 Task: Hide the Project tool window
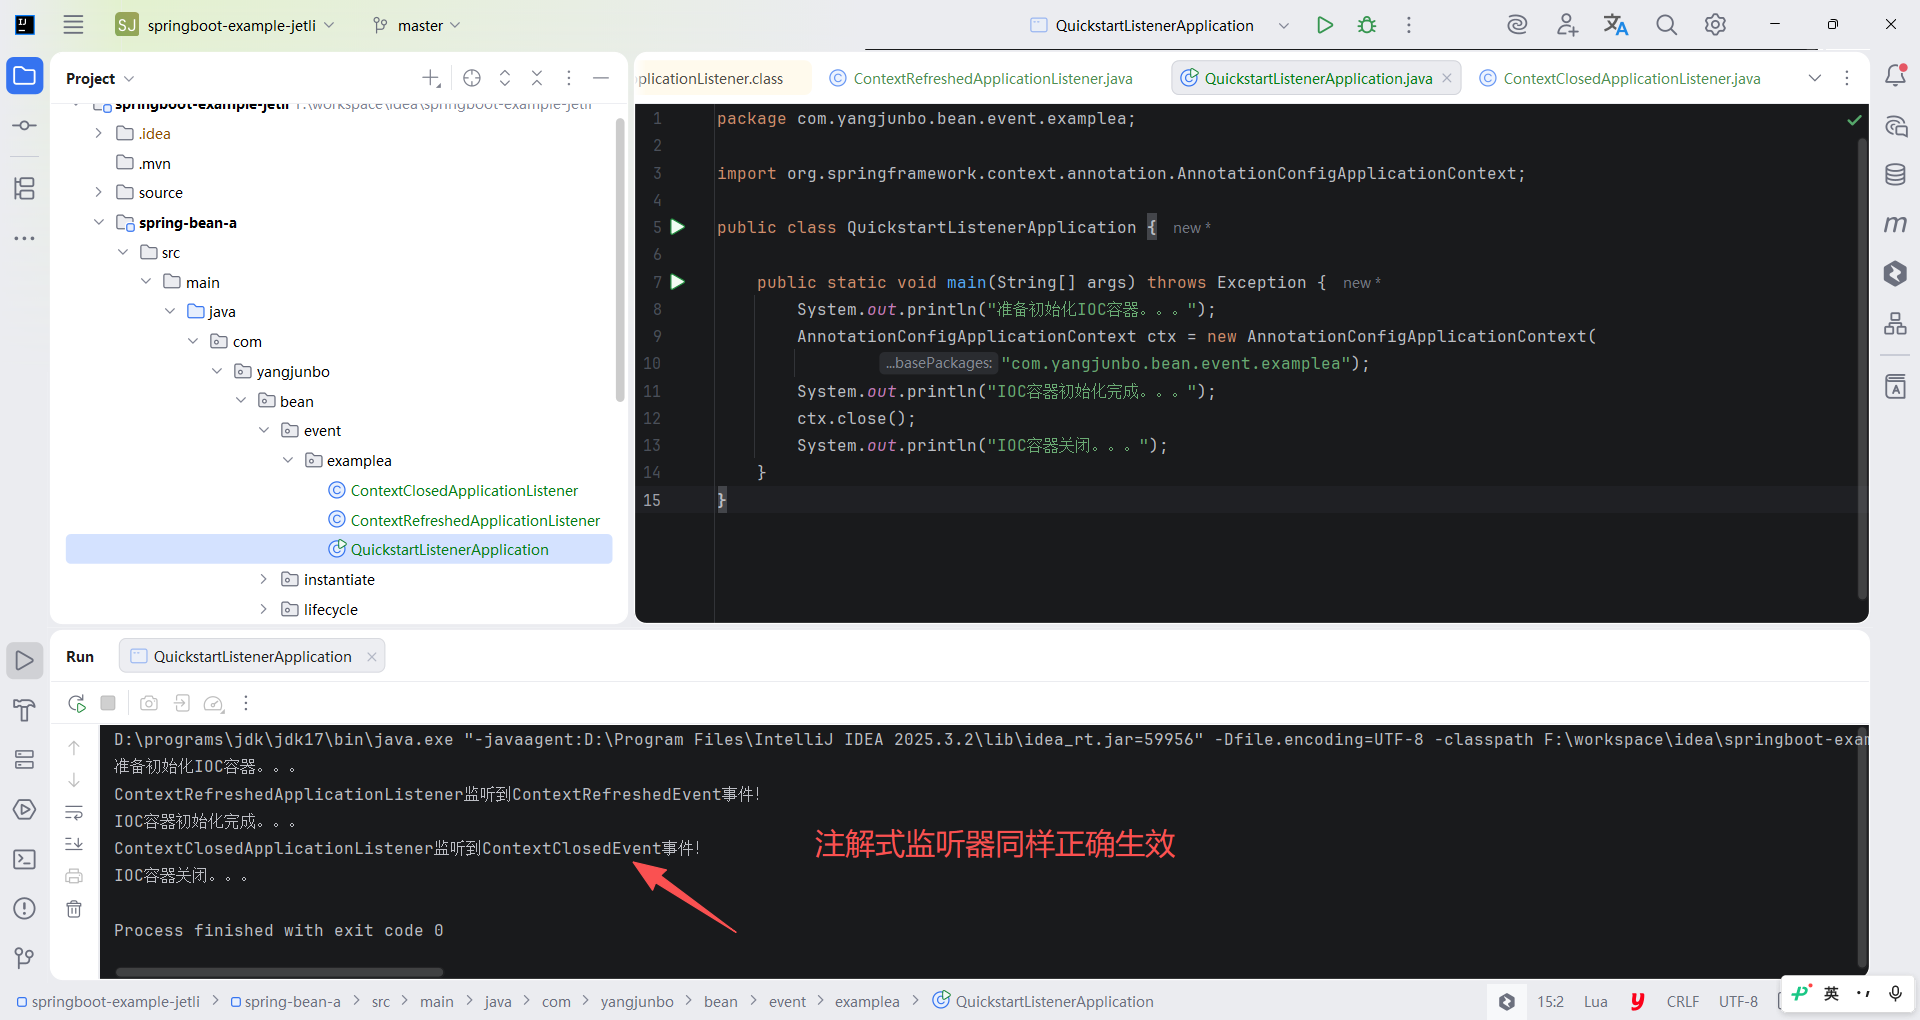(x=601, y=78)
